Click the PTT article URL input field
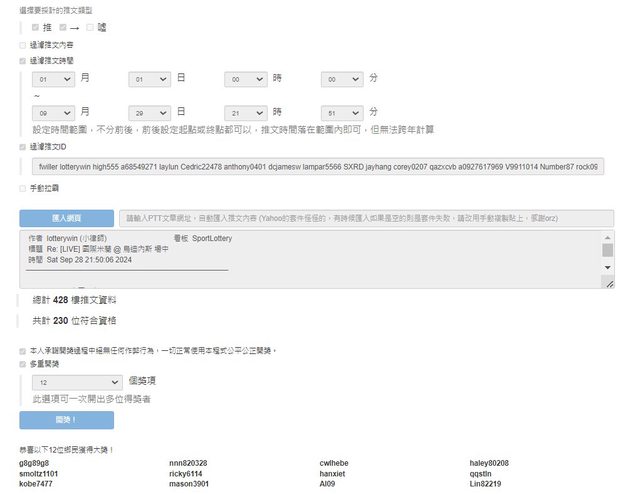The width and height of the screenshot is (640, 494). pyautogui.click(x=365, y=217)
